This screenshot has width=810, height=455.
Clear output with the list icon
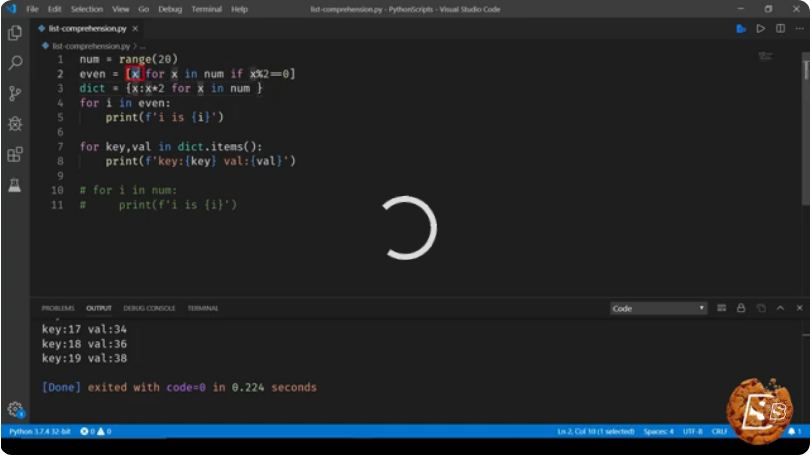(721, 308)
